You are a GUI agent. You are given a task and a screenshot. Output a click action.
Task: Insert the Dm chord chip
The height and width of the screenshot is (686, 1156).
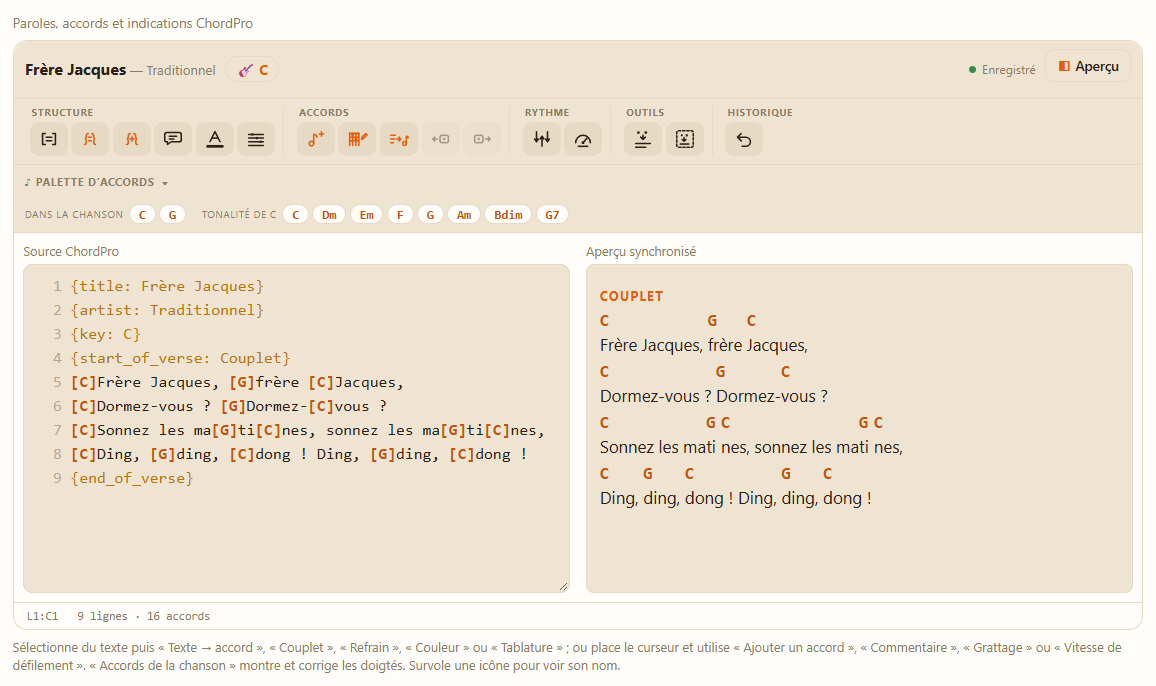point(330,215)
